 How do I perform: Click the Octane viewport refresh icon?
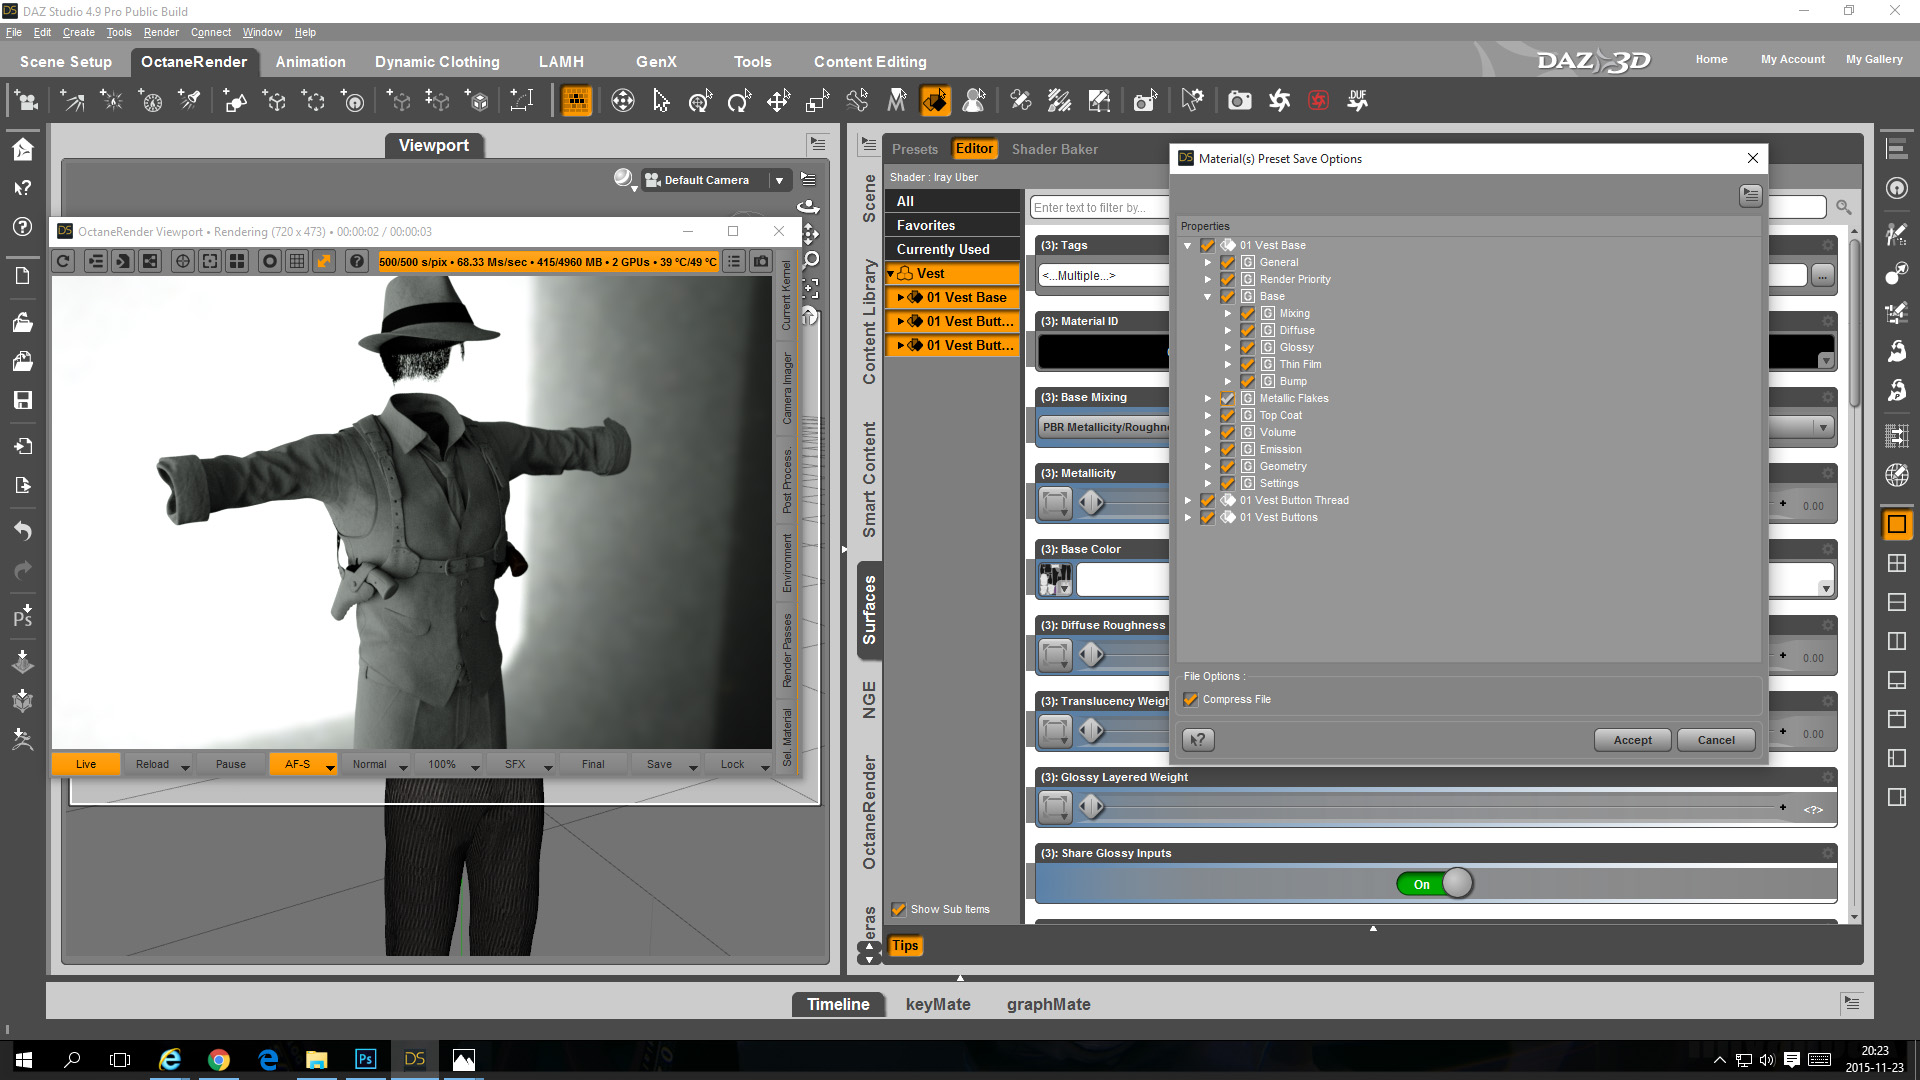click(x=63, y=261)
